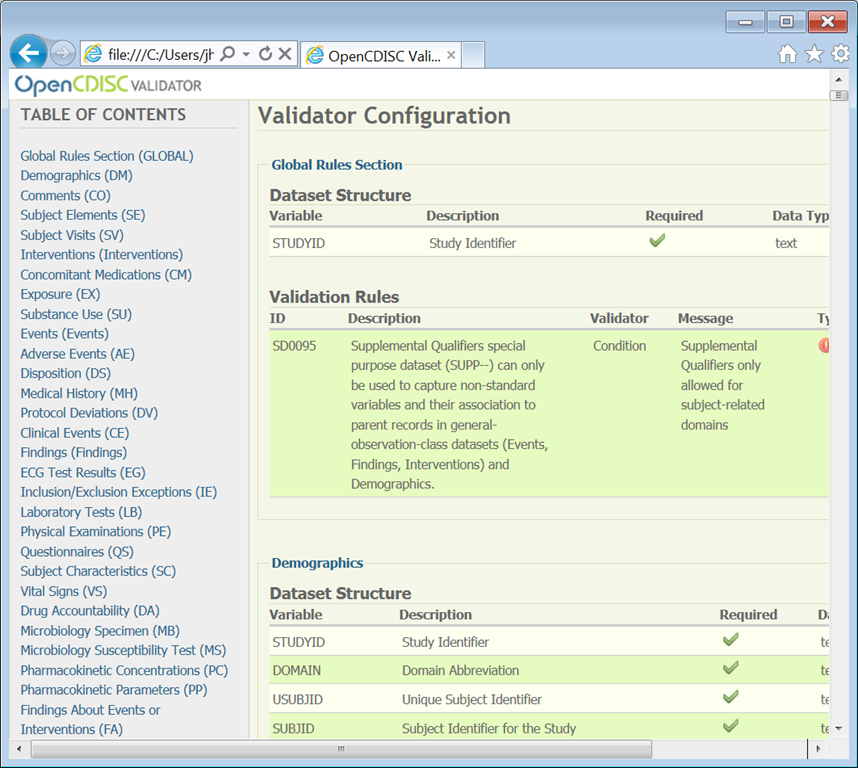This screenshot has height=768, width=858.
Task: Open the Tools gear icon
Action: [840, 53]
